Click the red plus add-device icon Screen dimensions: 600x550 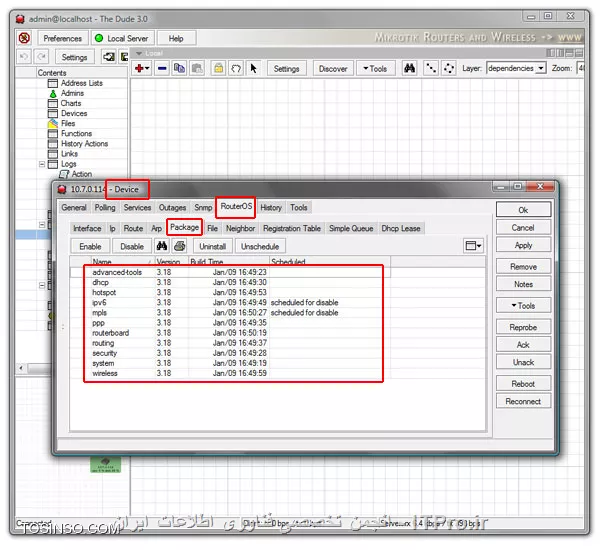click(142, 69)
